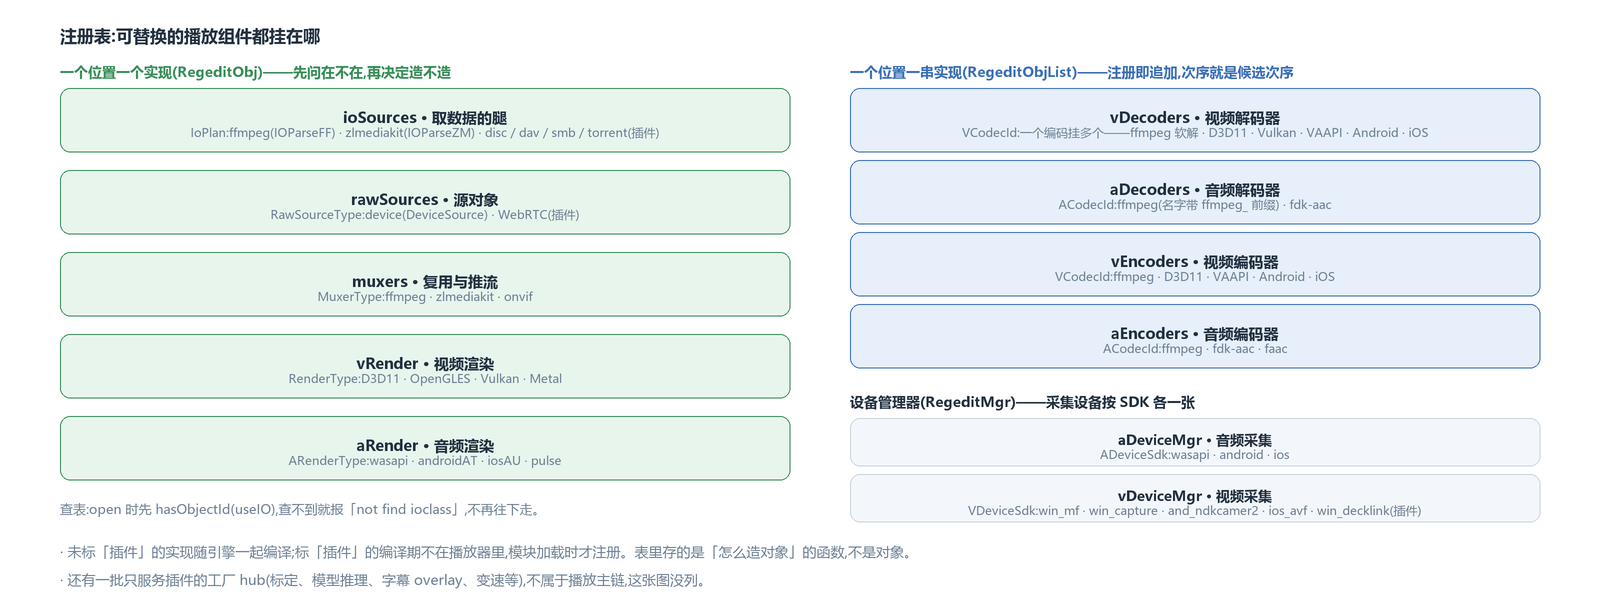Click the heading 设备管理器(RegeditMgr)

1022,403
